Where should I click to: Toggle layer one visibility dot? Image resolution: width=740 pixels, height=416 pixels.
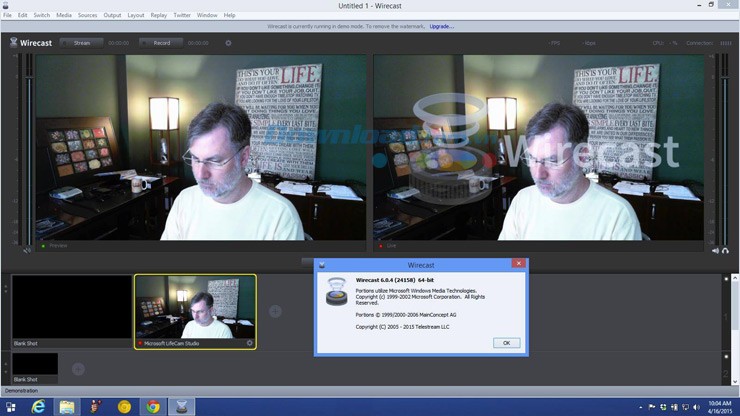[x=726, y=279]
